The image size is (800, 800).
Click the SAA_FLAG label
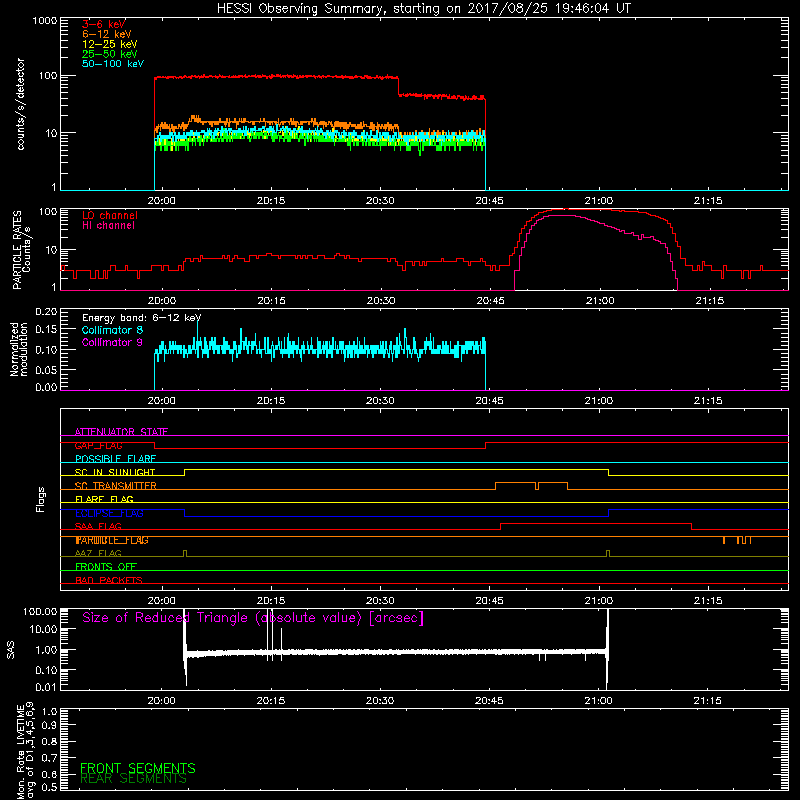(98, 527)
